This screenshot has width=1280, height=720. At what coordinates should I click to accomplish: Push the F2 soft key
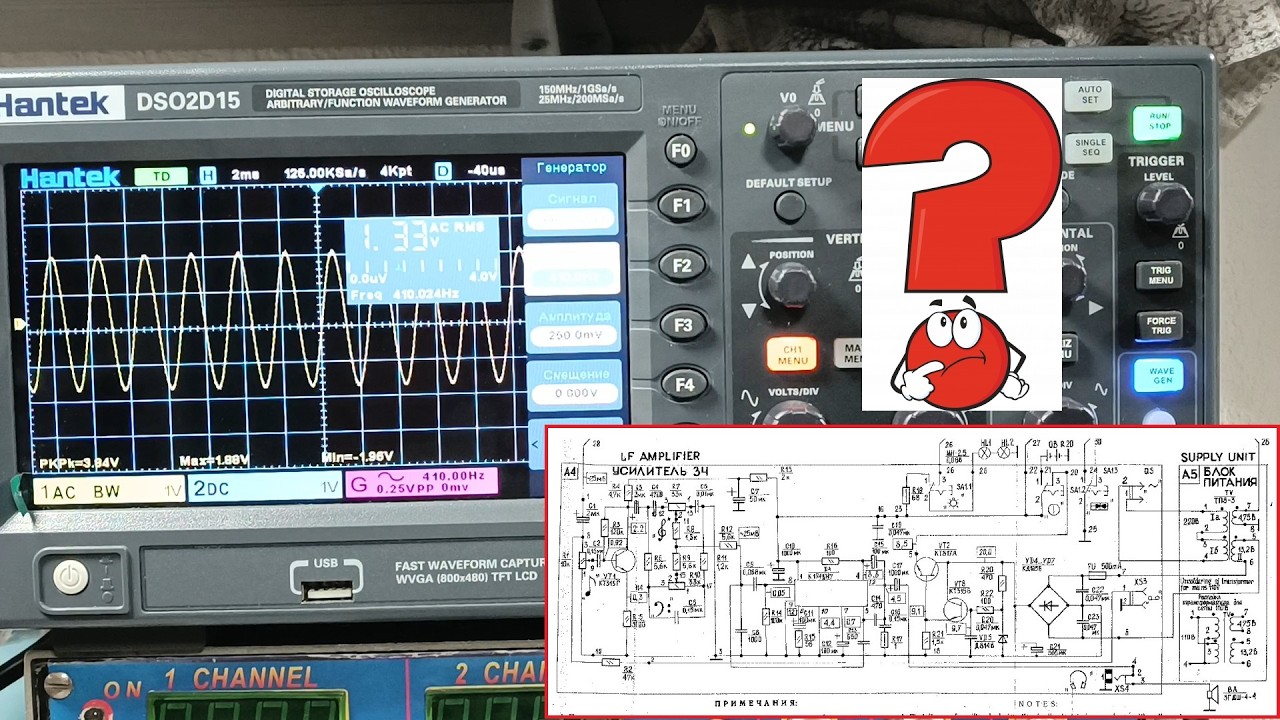click(683, 266)
